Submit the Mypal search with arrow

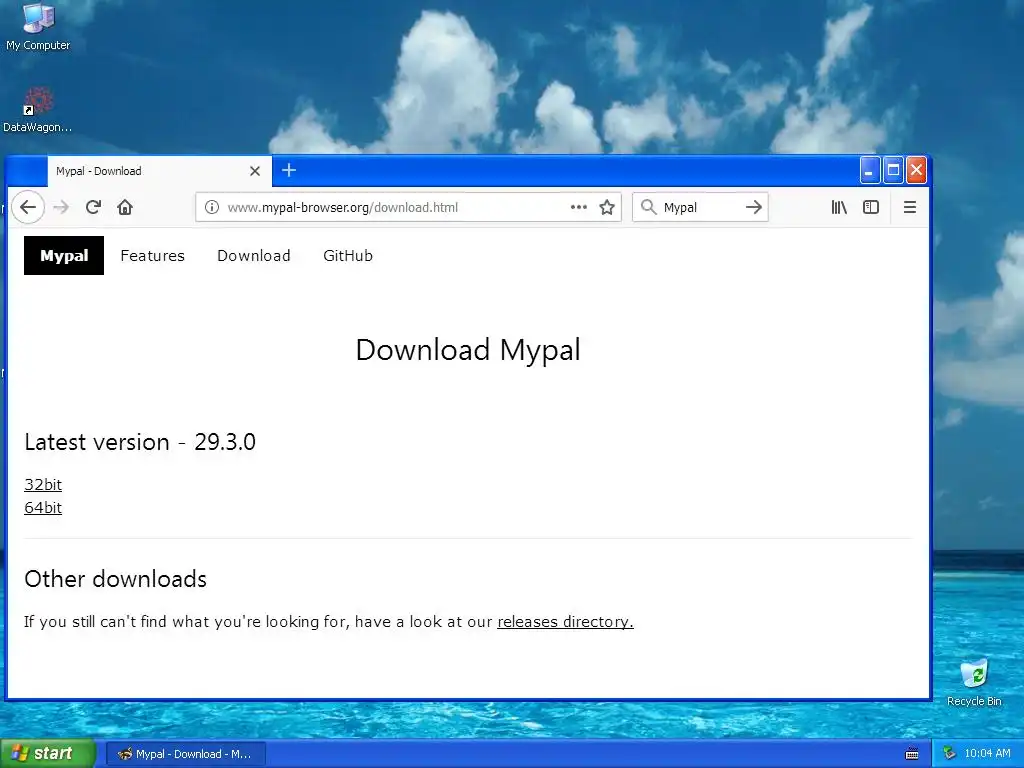tap(754, 207)
